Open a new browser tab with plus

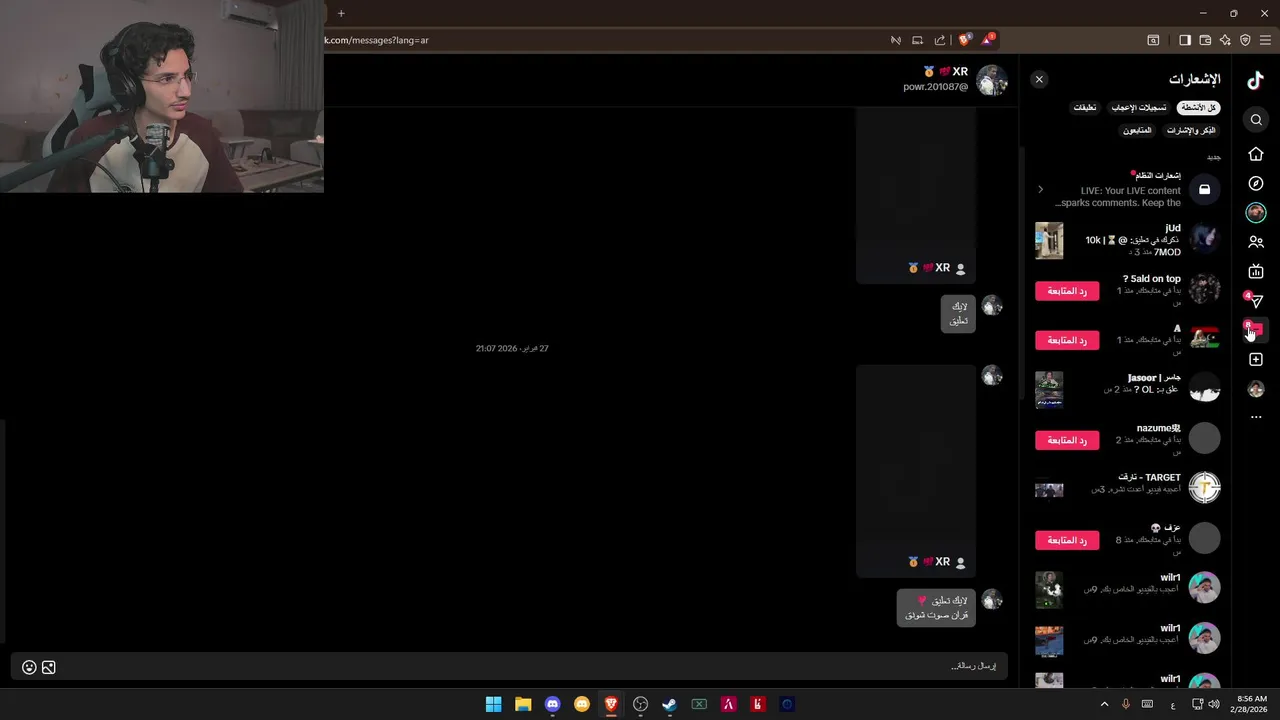(341, 13)
